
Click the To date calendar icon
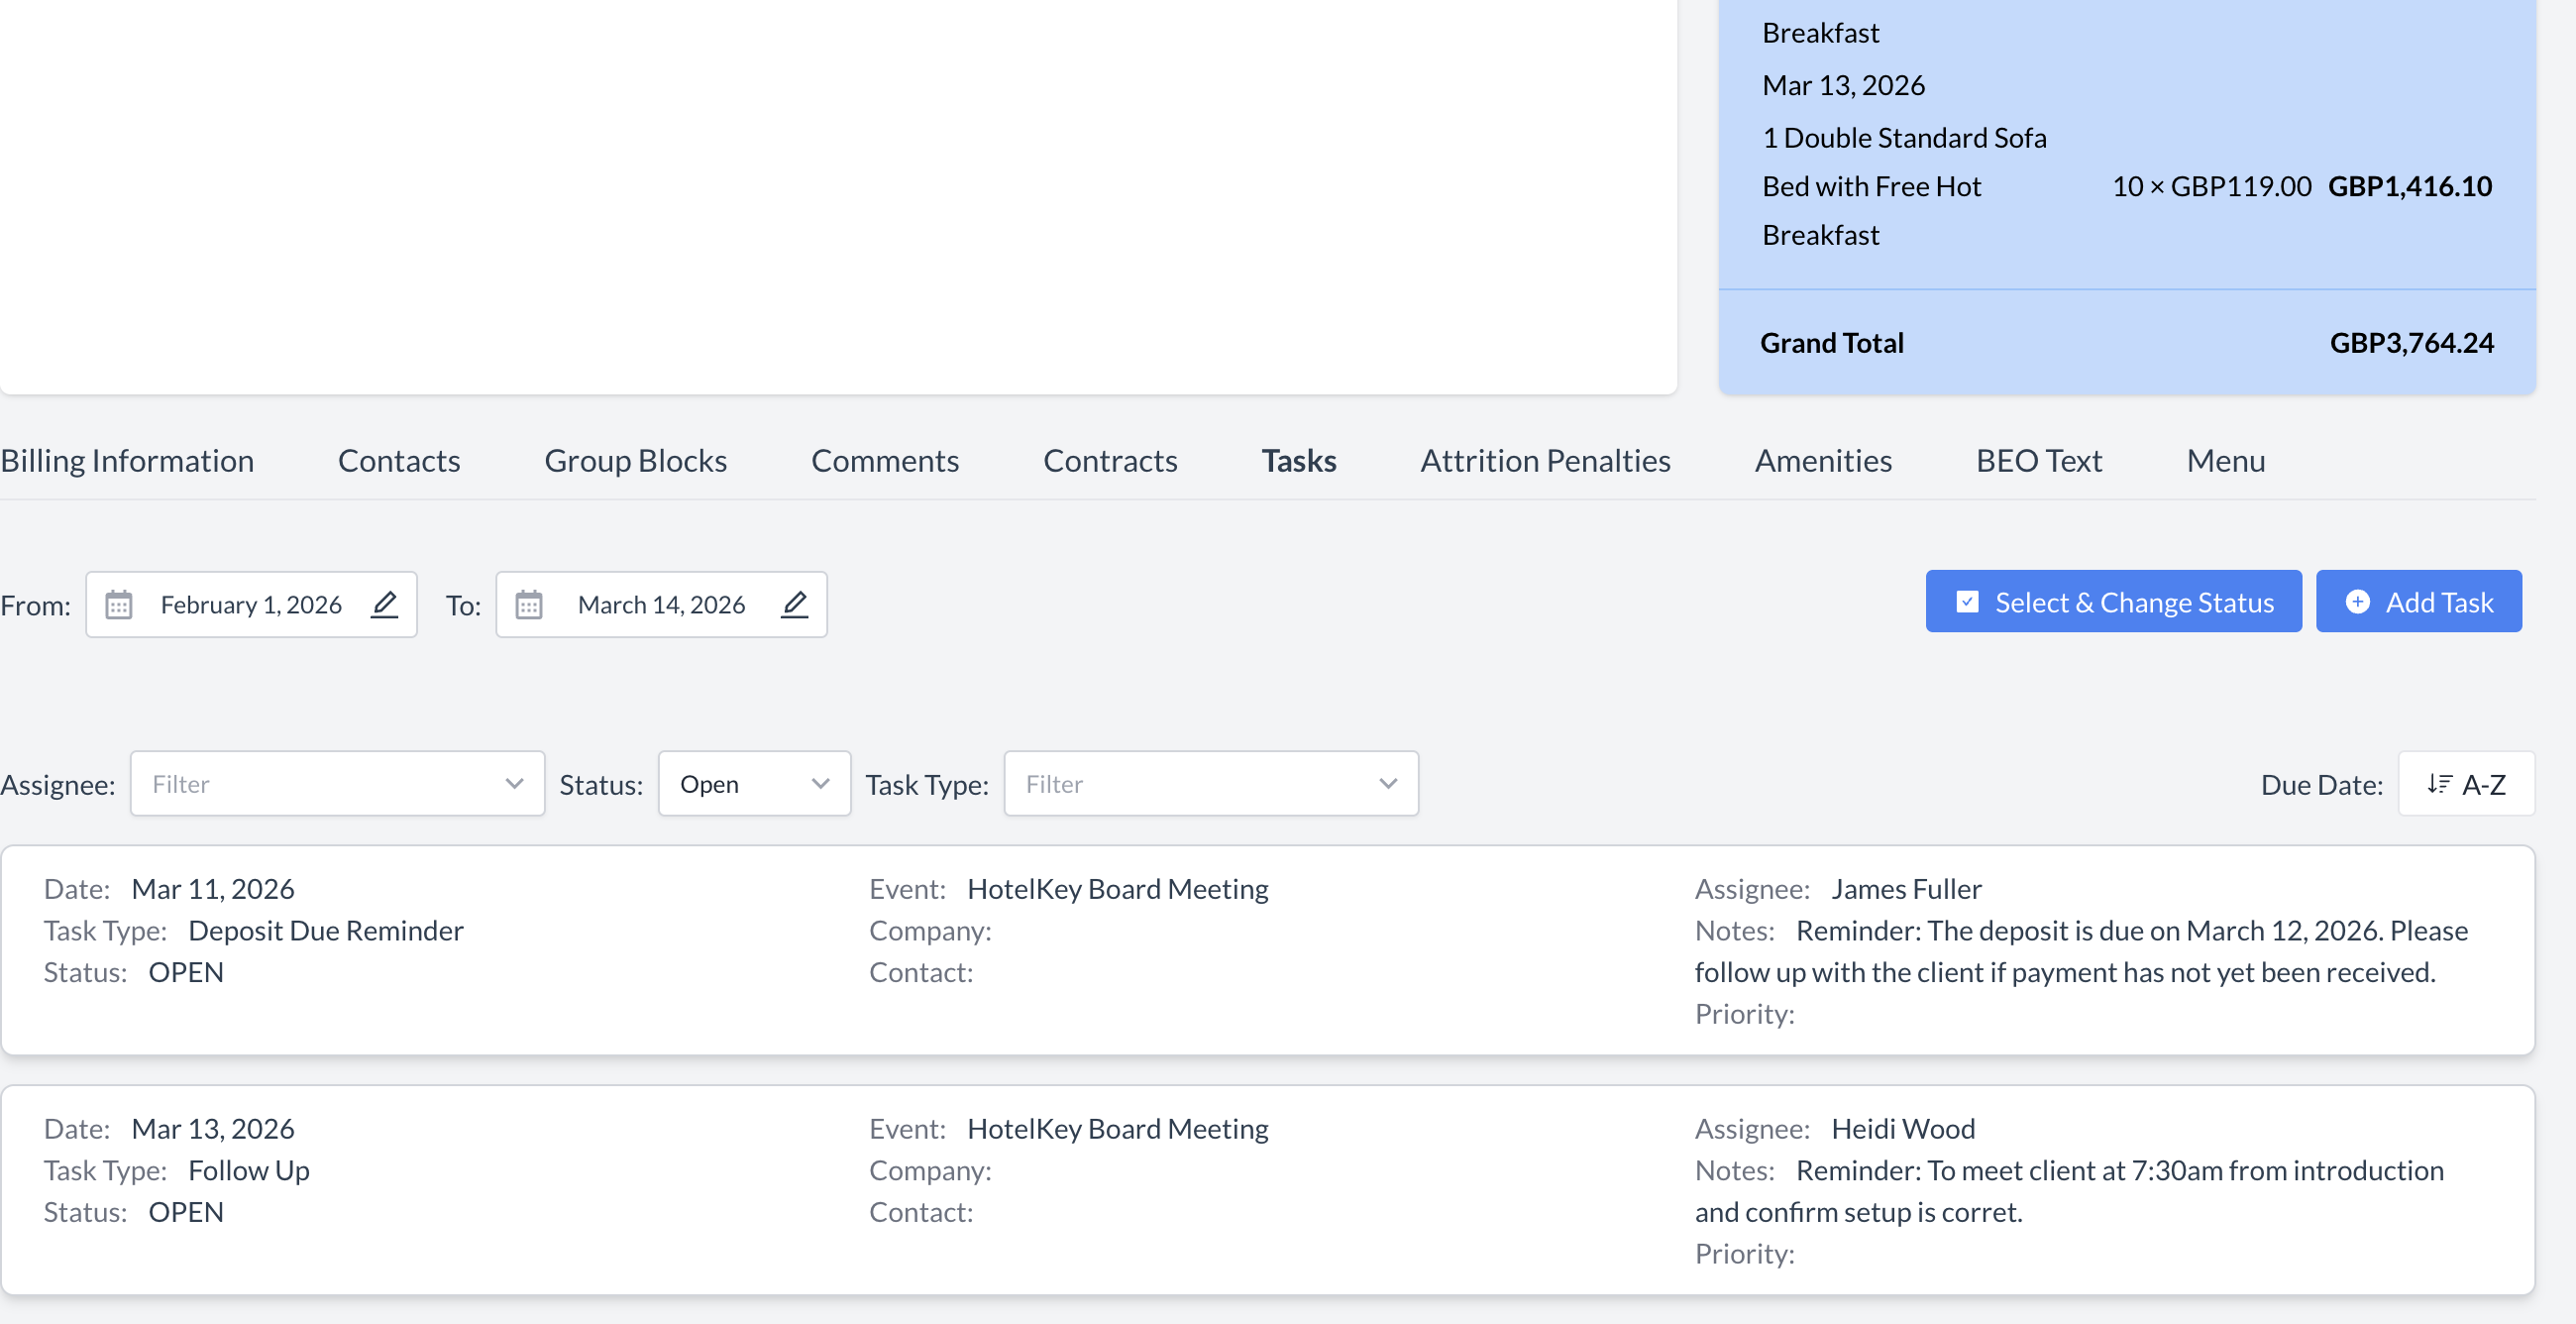coord(529,605)
